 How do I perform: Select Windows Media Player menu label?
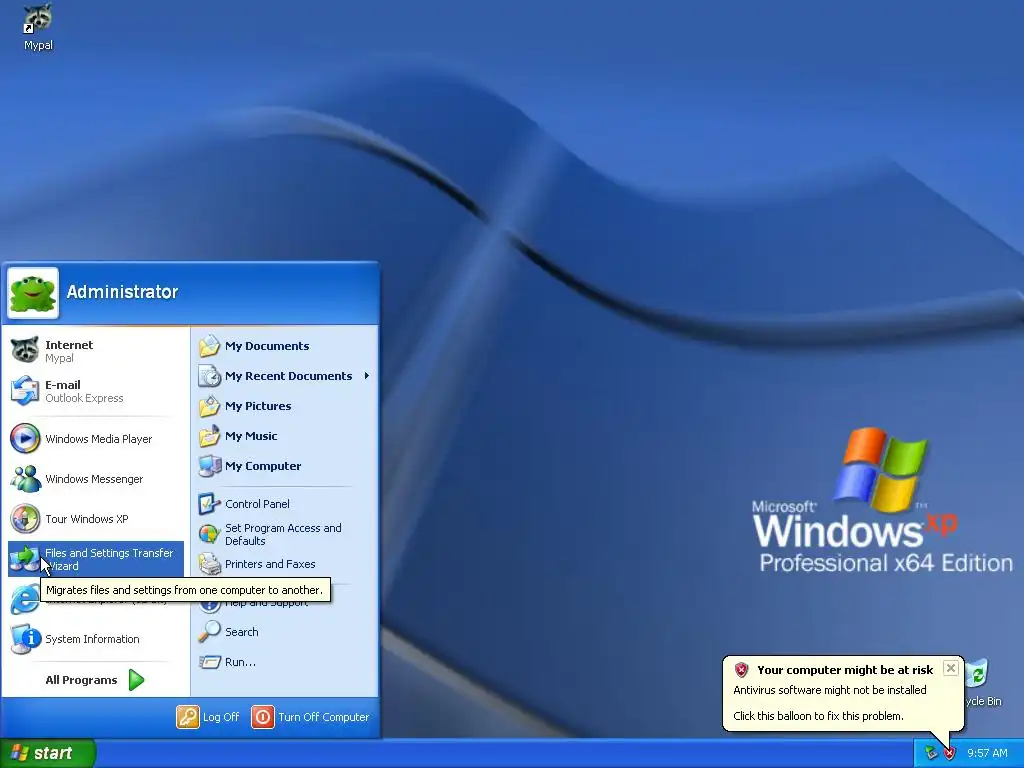pyautogui.click(x=99, y=439)
